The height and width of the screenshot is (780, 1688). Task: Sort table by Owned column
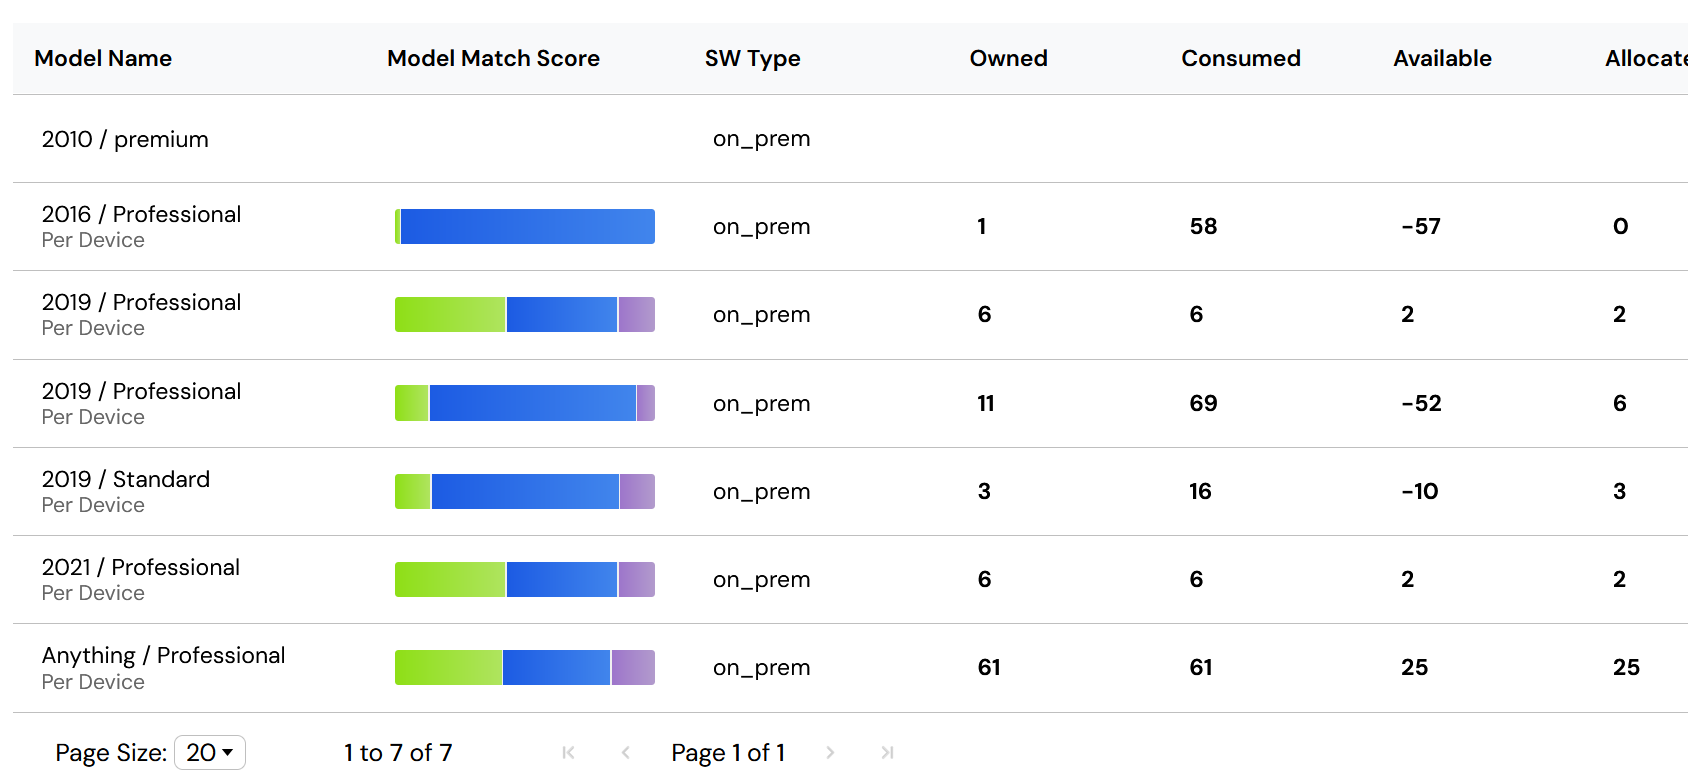pos(1008,59)
